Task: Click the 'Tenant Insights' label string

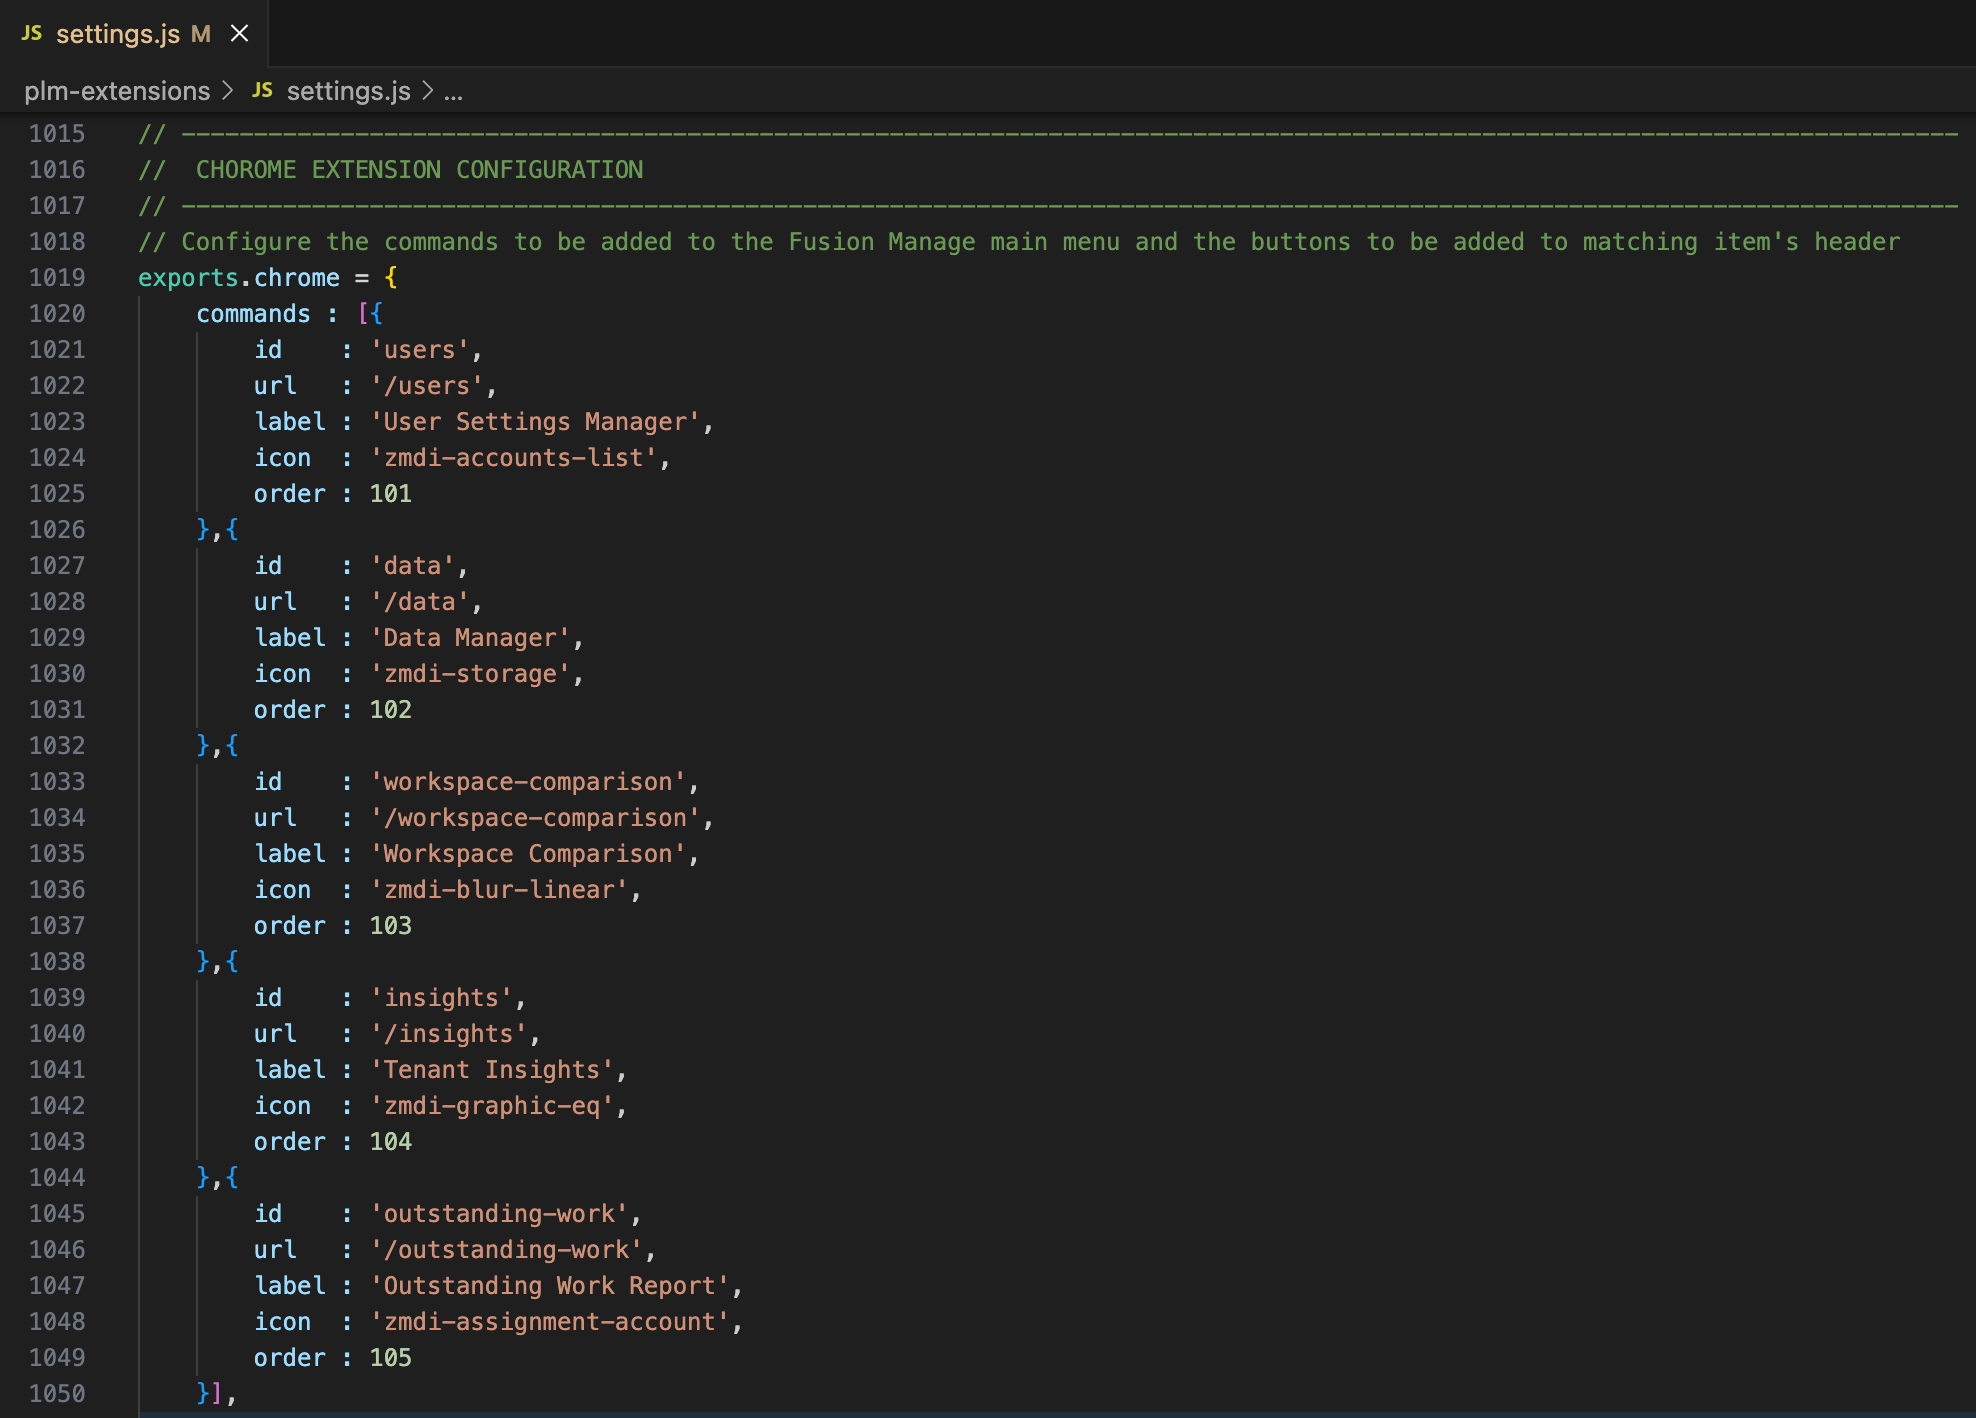Action: [x=492, y=1070]
